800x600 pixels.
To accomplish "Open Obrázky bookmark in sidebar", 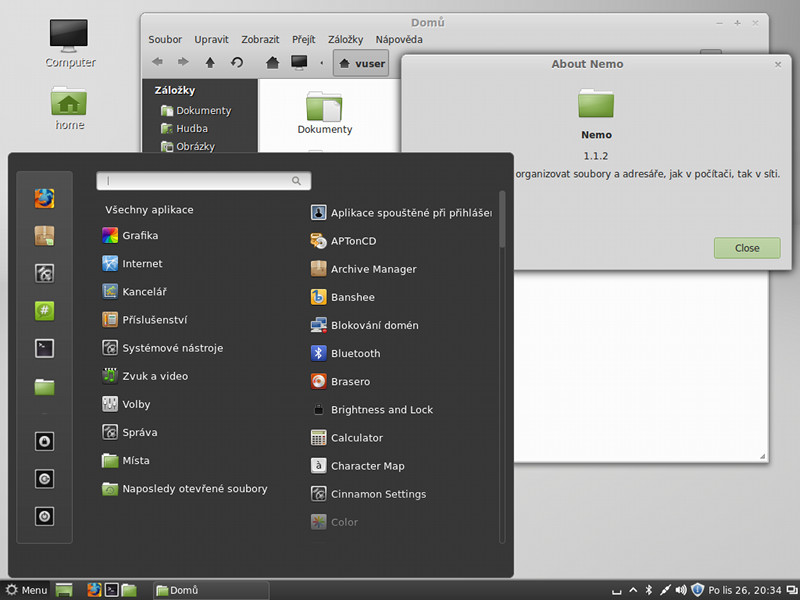I will (188, 146).
